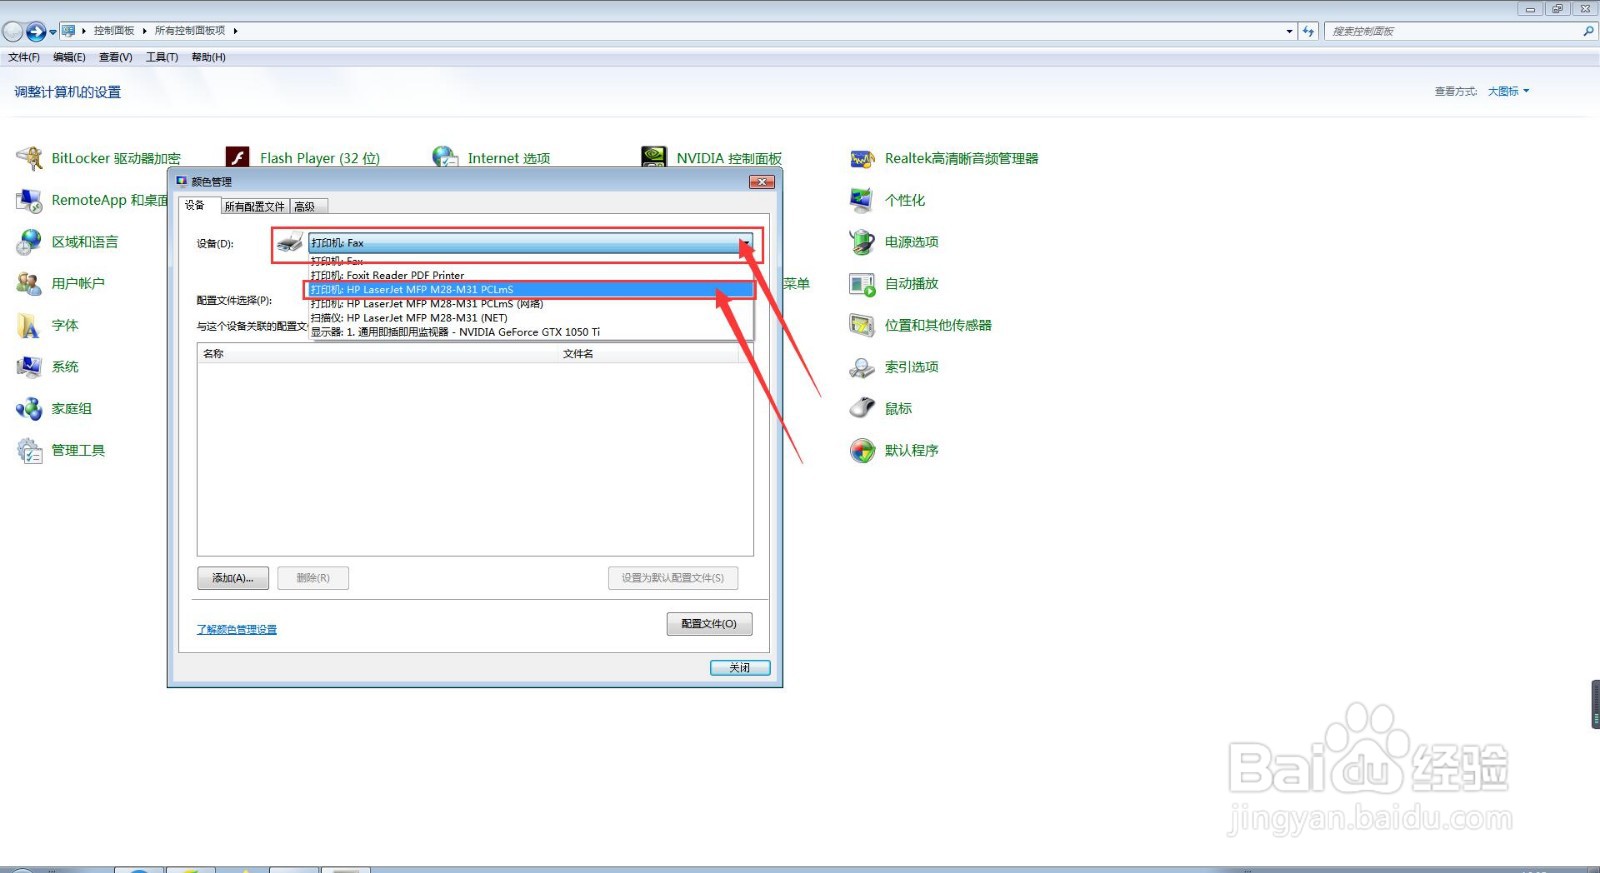The height and width of the screenshot is (873, 1600).
Task: Close the 颜色管理 dialog
Action: (x=762, y=182)
